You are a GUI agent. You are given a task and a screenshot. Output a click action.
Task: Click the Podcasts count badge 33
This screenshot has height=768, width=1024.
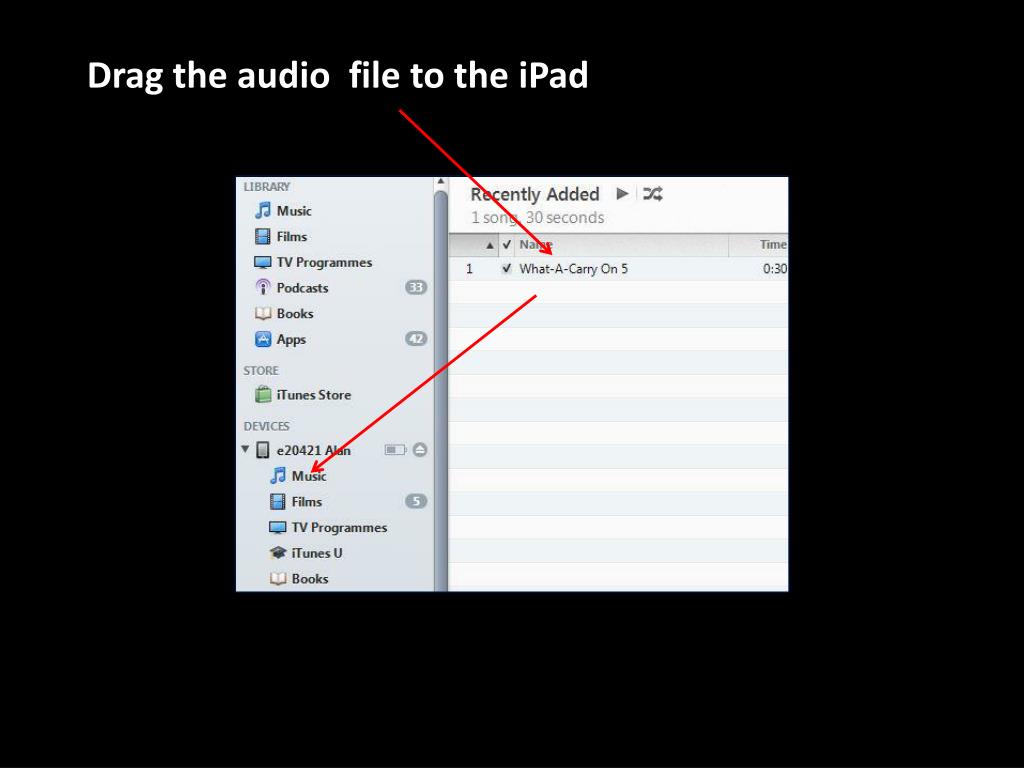[416, 287]
